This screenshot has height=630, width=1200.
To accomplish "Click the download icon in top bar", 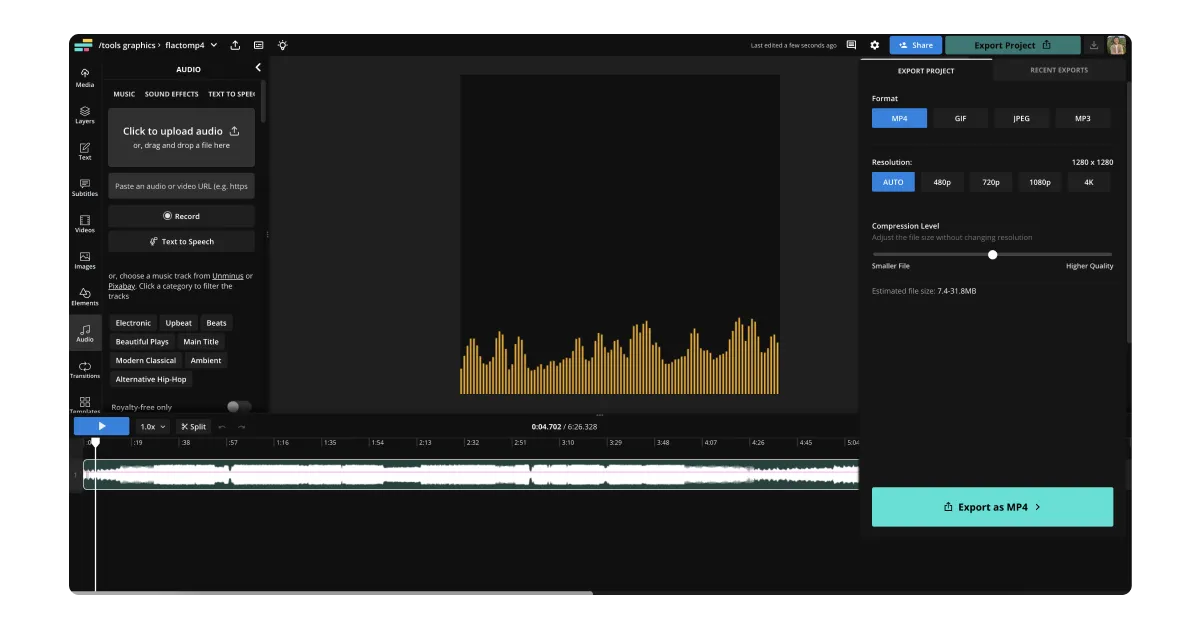I will [x=1094, y=45].
